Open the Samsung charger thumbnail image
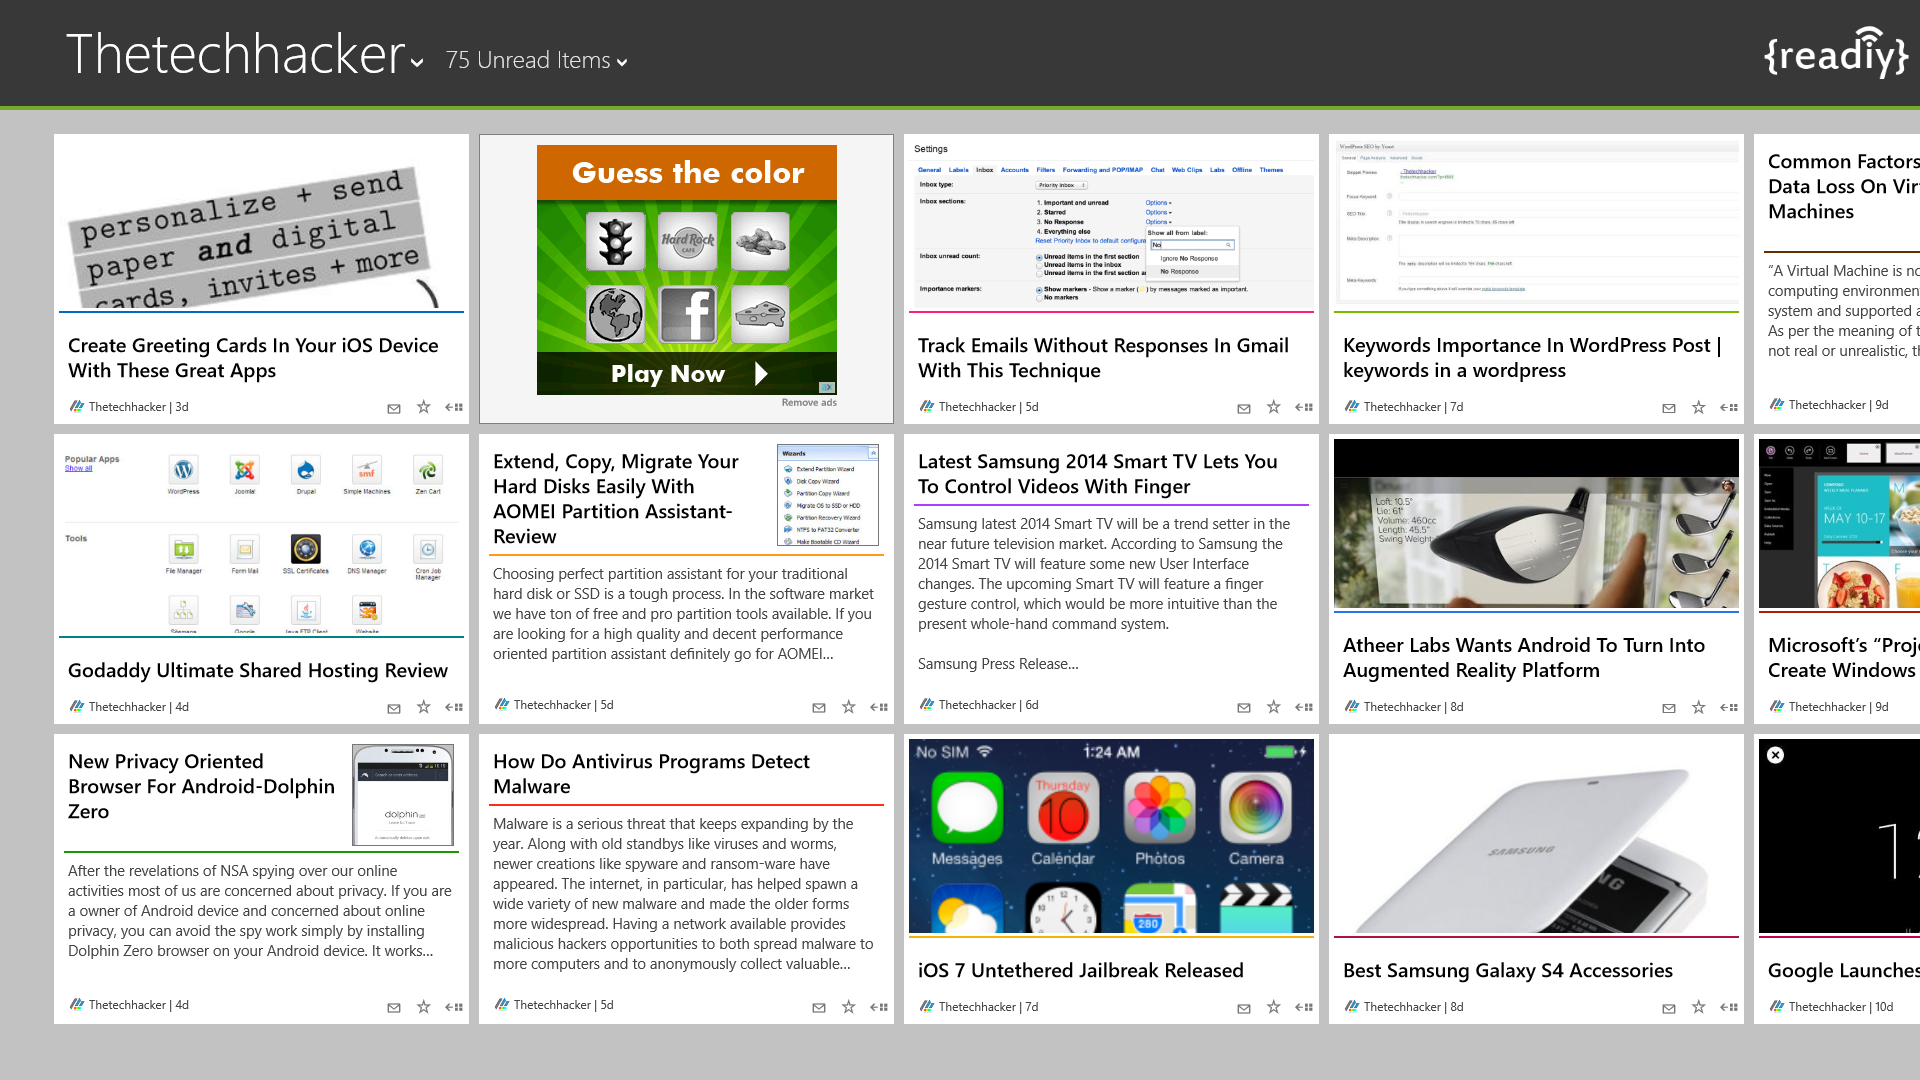This screenshot has width=1920, height=1080. (1536, 837)
